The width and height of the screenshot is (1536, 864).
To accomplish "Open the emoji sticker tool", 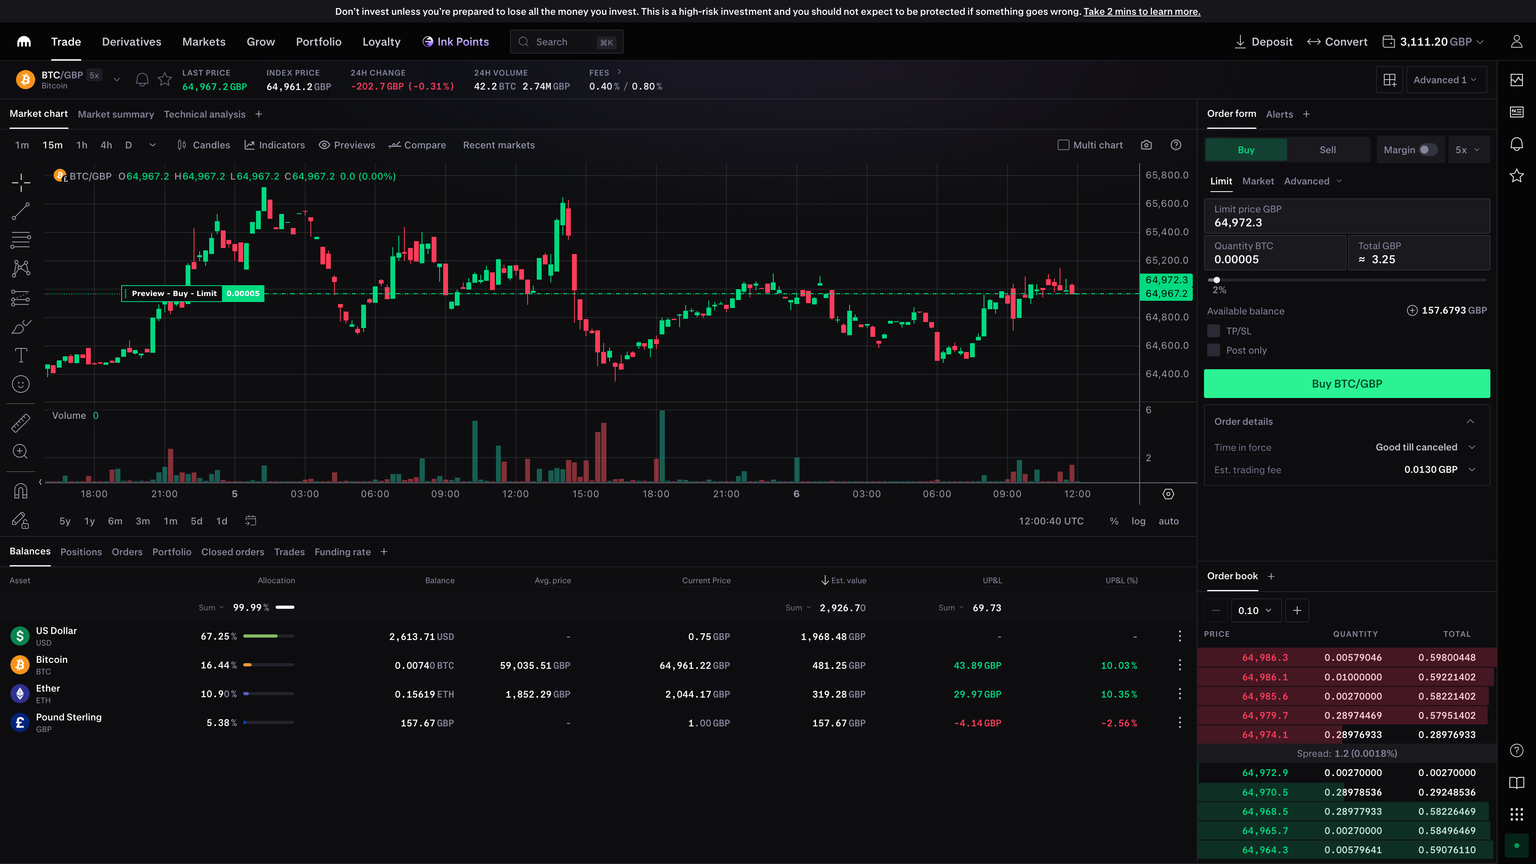I will click(x=20, y=384).
